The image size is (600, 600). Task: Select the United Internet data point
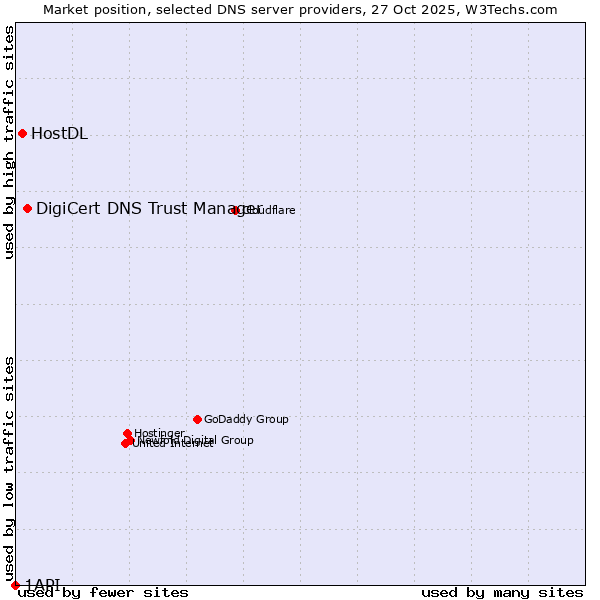(125, 443)
